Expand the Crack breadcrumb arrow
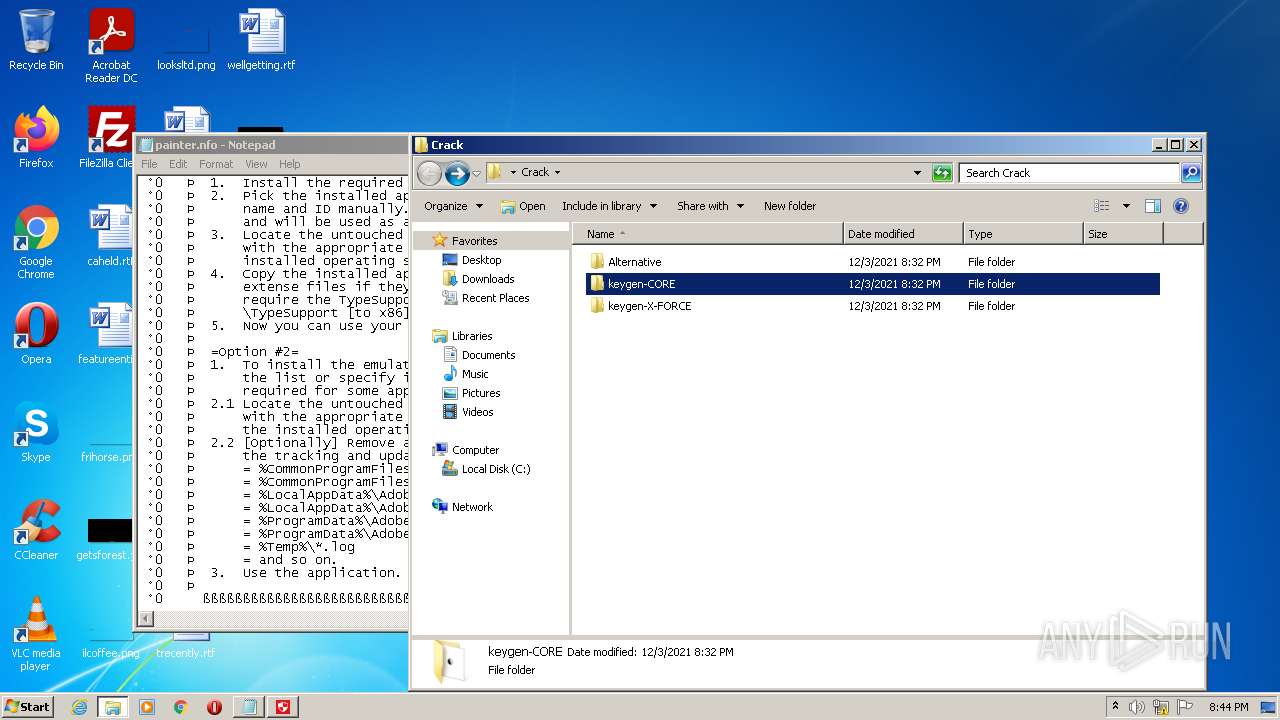Viewport: 1280px width, 720px height. pos(557,172)
